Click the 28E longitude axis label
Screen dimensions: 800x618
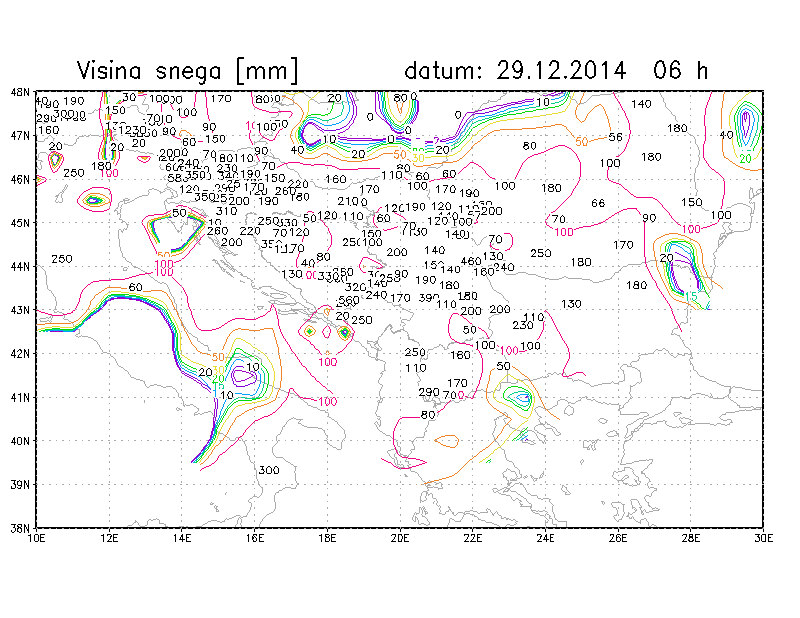click(691, 538)
